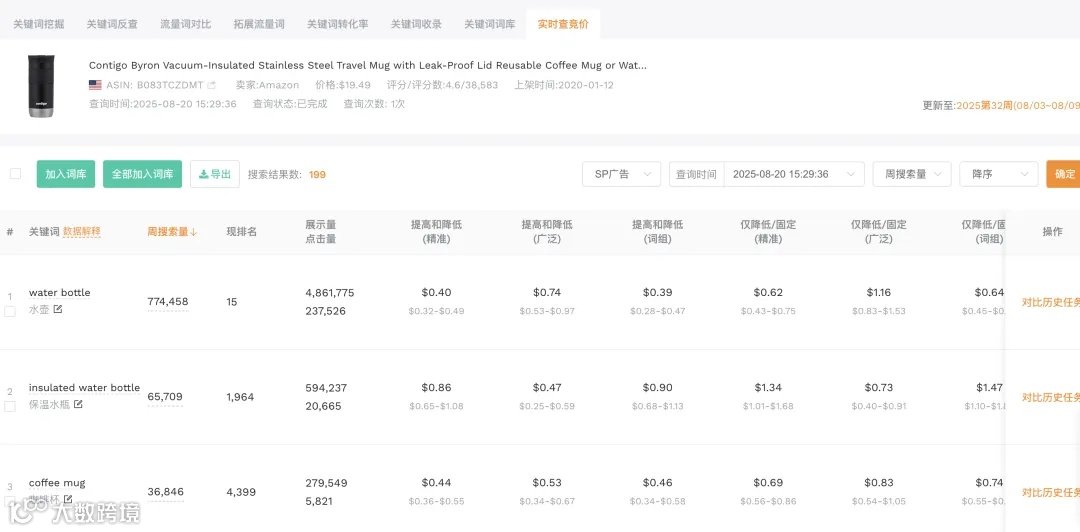
Task: Click the 加入词库 button
Action: [x=65, y=174]
